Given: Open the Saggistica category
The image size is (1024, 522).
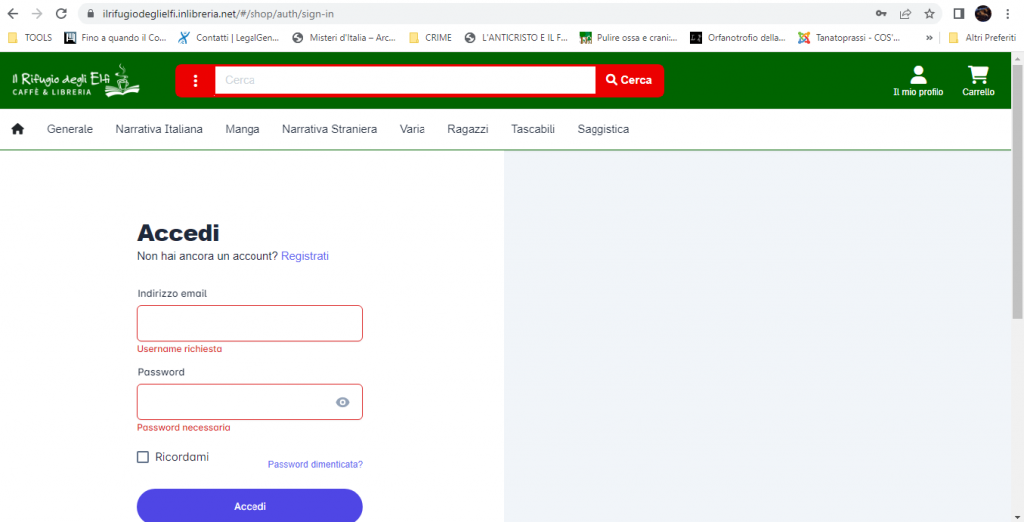Looking at the screenshot, I should (x=603, y=129).
